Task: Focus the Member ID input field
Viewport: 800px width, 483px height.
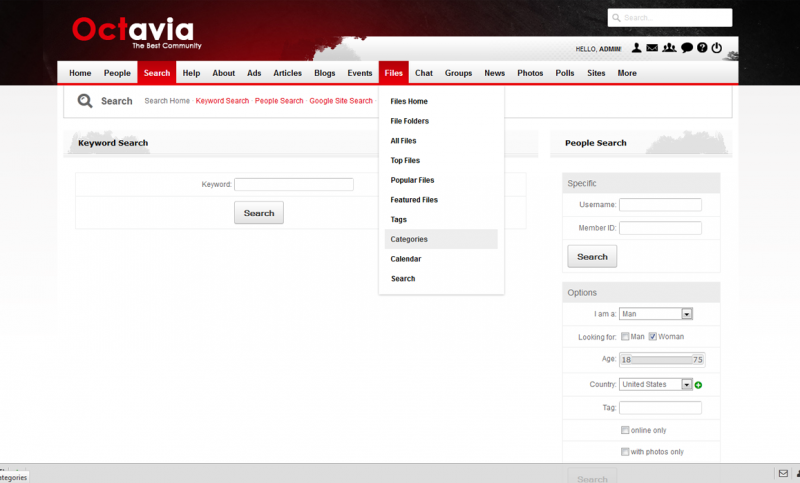Action: (x=660, y=228)
